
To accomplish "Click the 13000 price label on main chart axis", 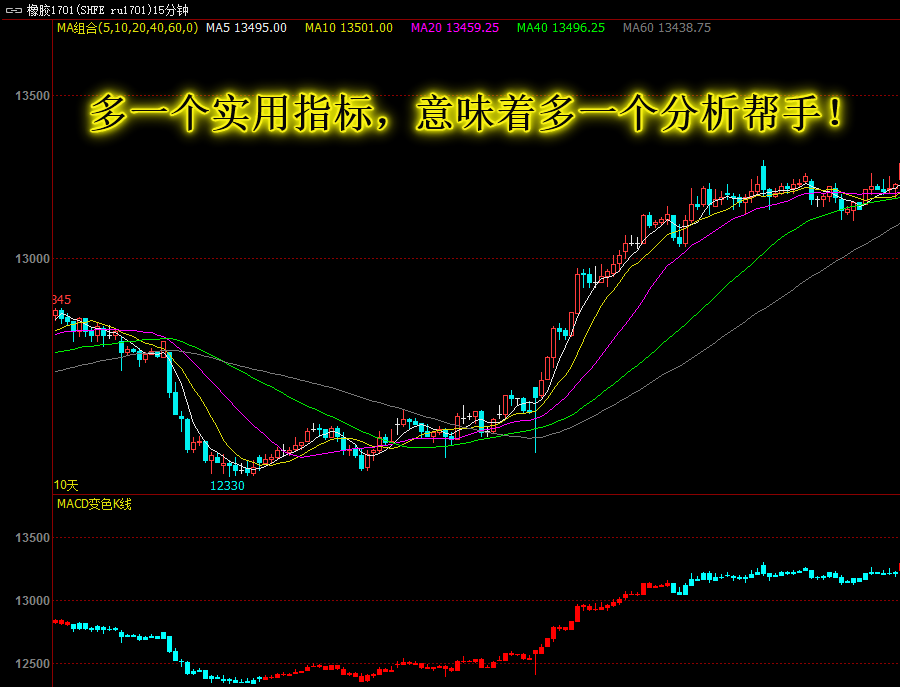I will point(33,259).
